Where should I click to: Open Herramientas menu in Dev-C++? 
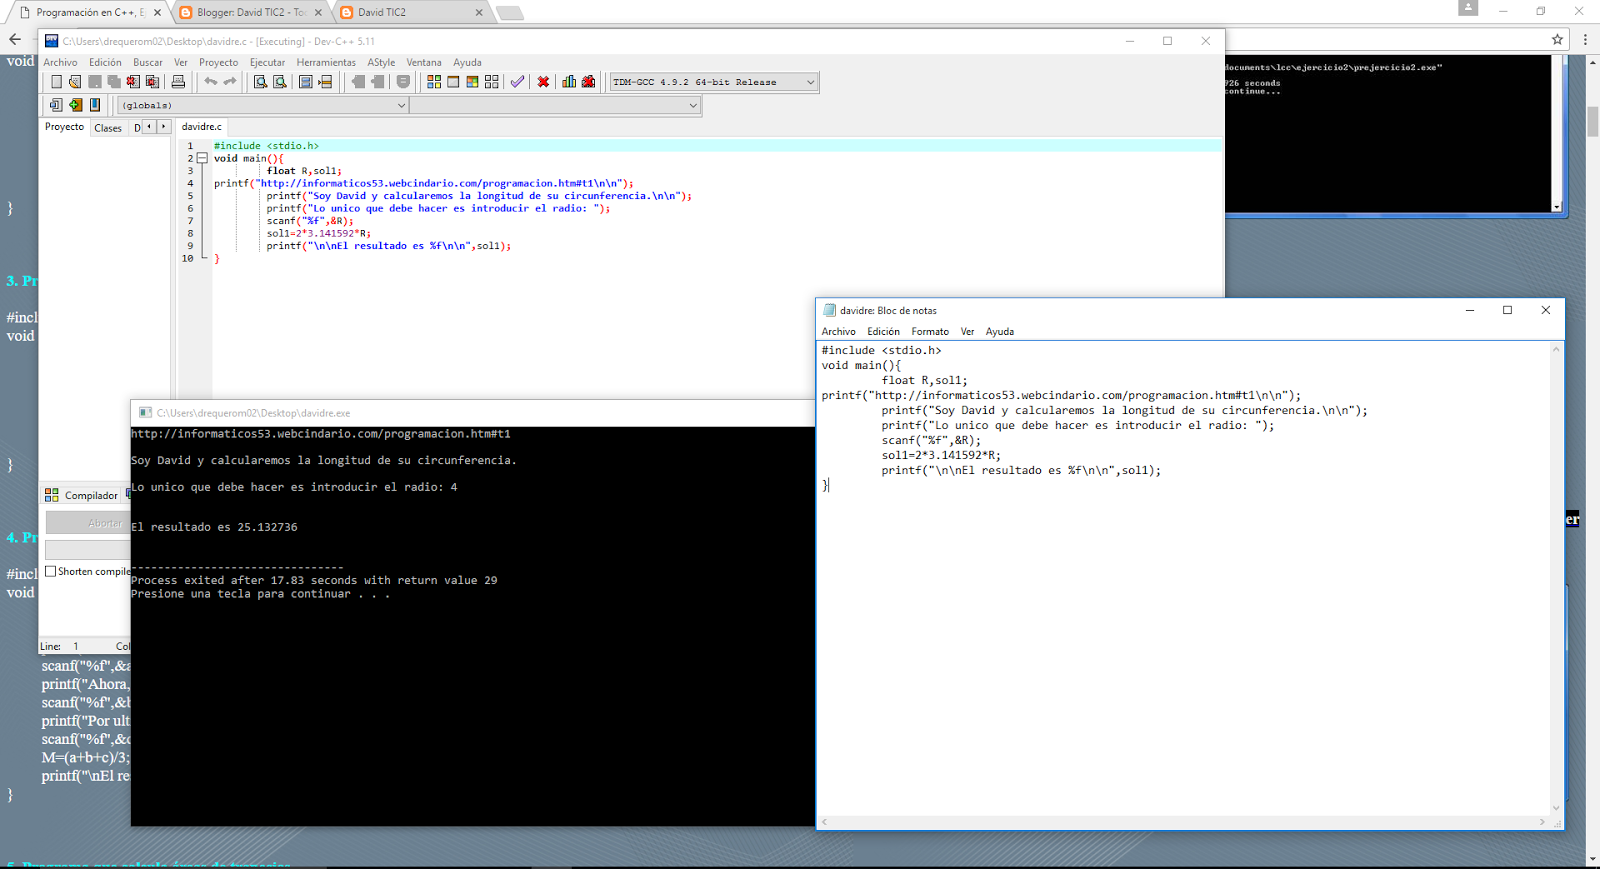click(326, 62)
